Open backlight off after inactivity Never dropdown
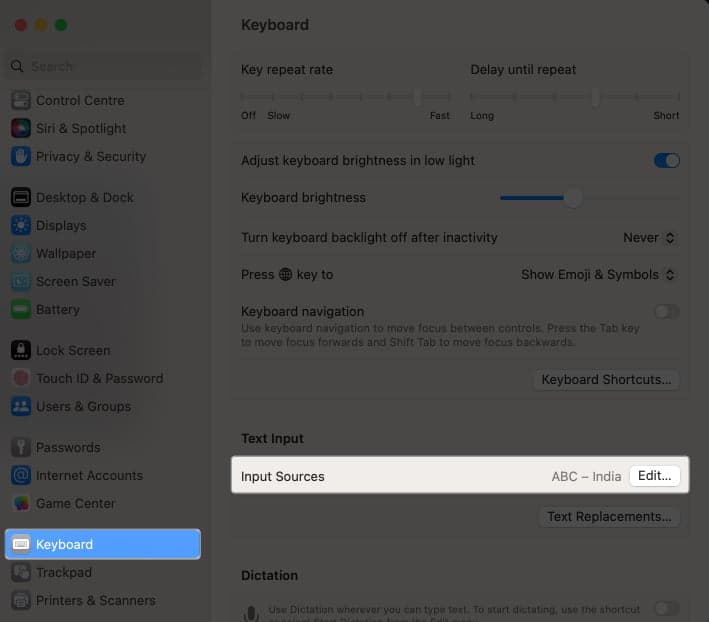 pos(649,238)
